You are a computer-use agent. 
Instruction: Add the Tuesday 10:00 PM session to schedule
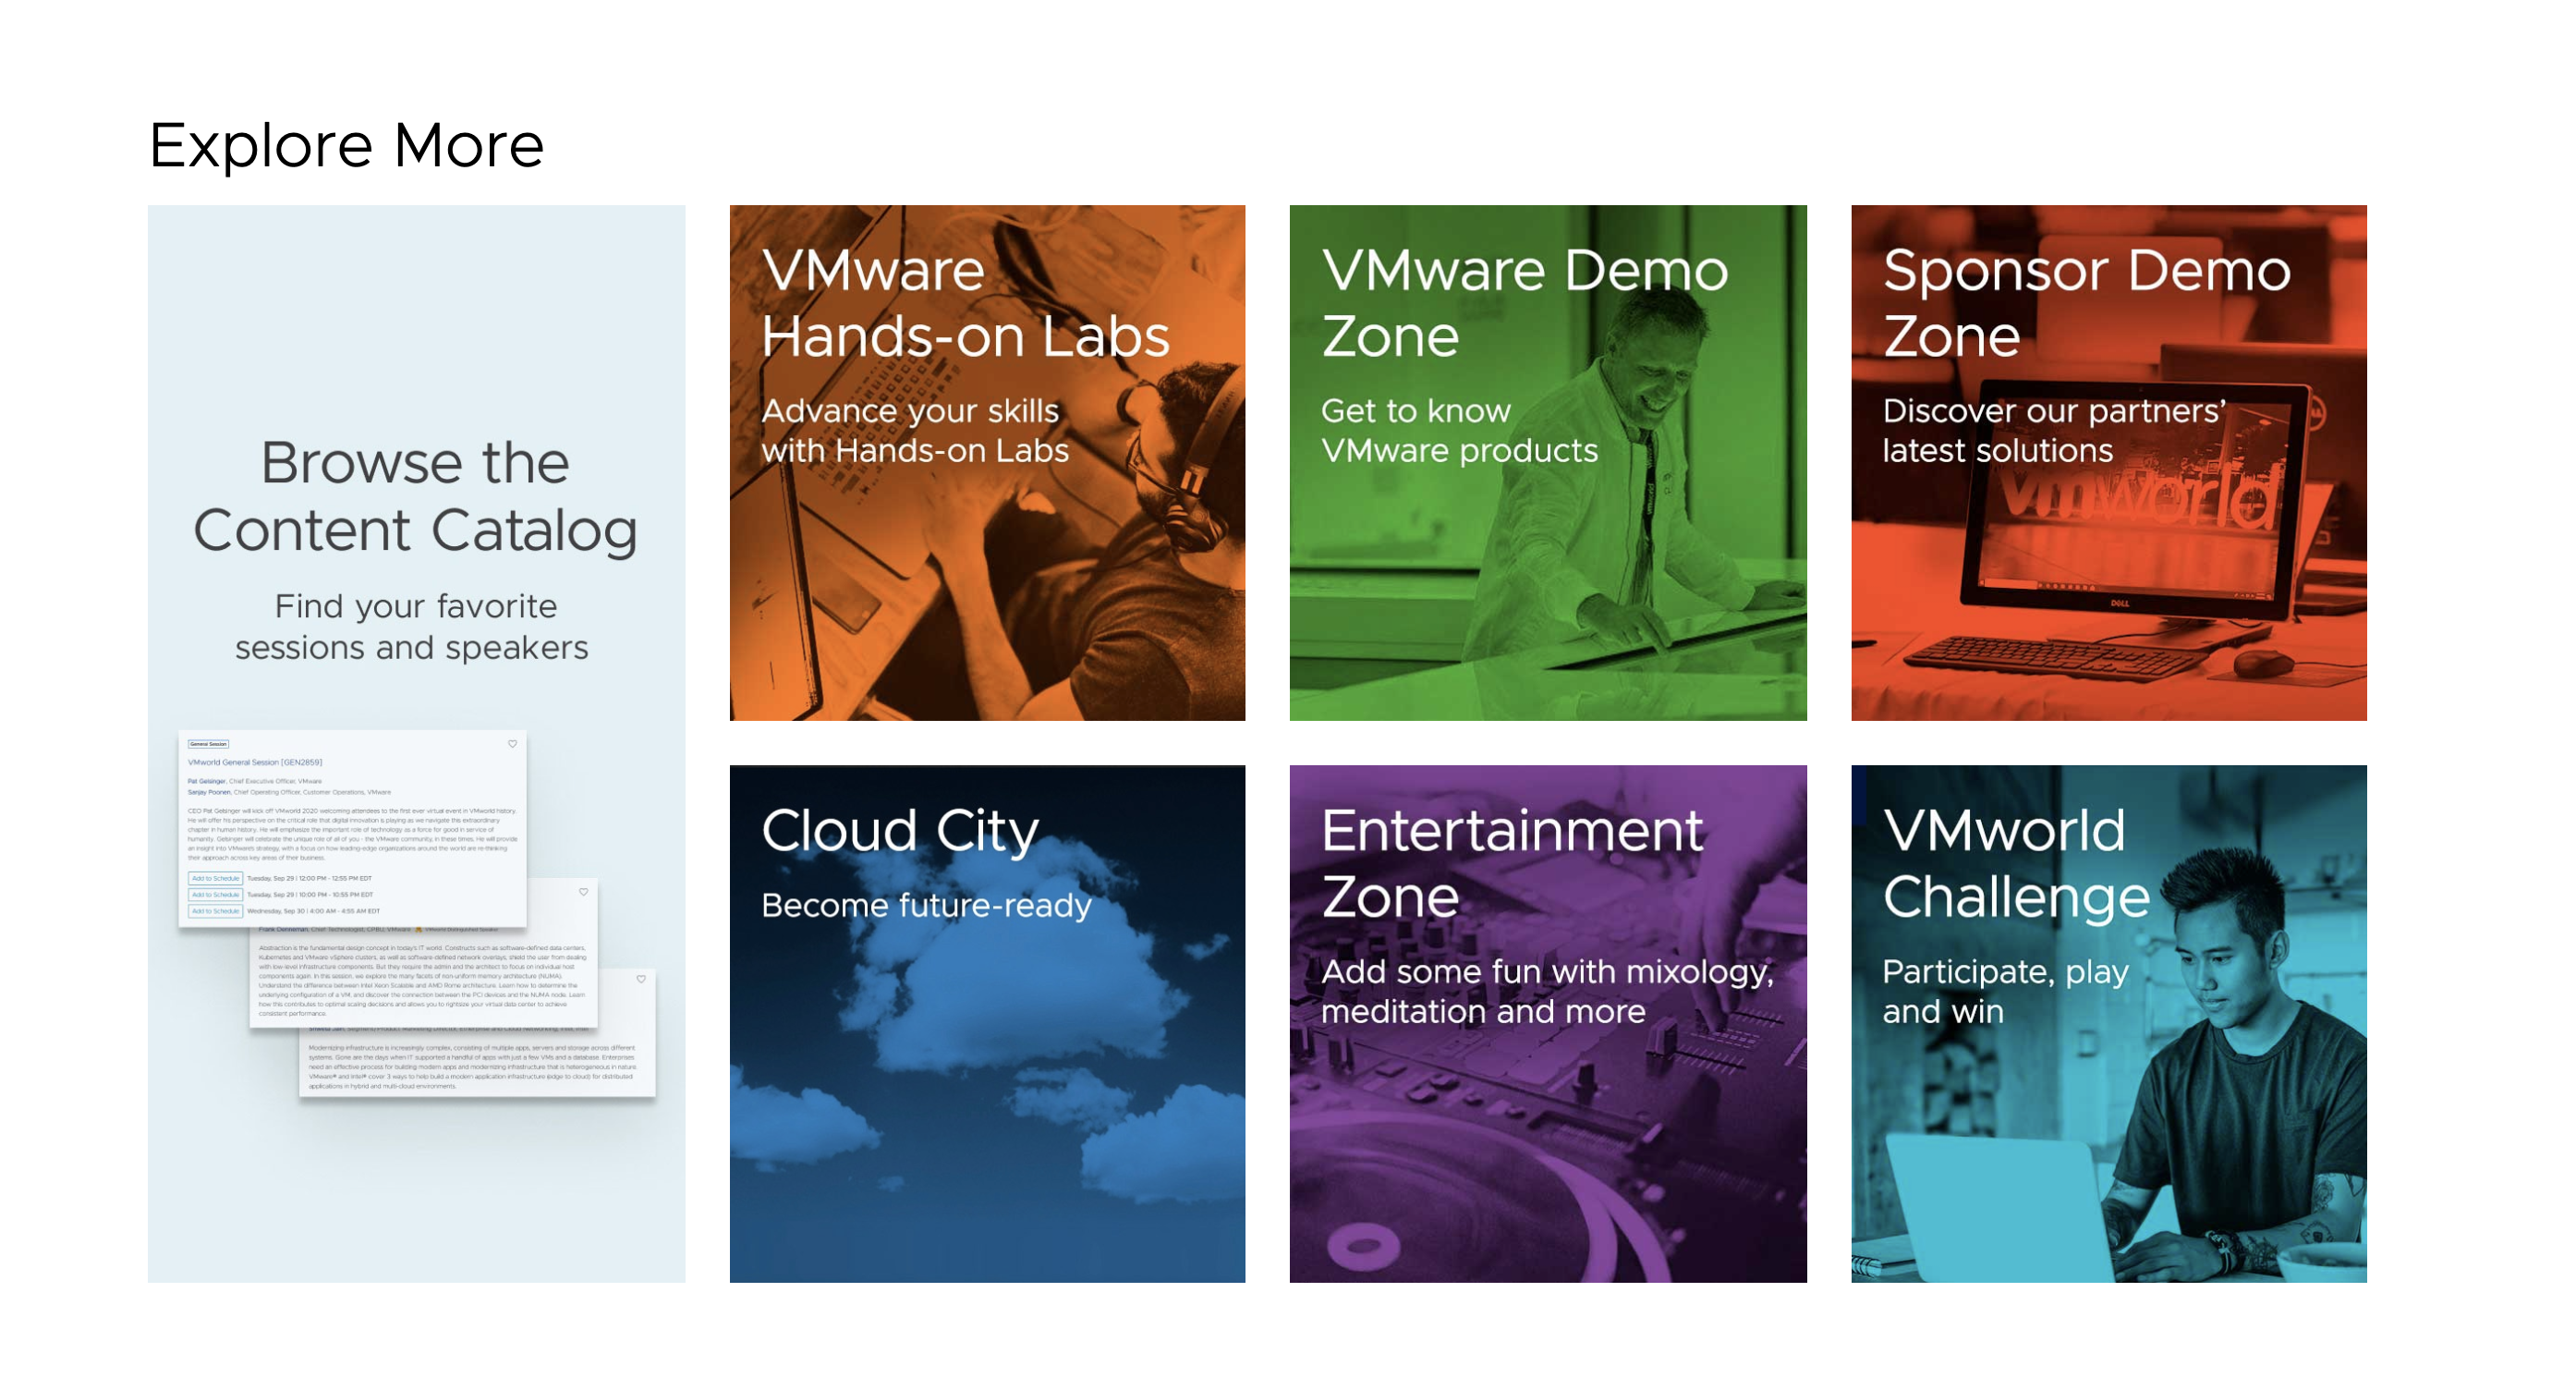(x=215, y=895)
